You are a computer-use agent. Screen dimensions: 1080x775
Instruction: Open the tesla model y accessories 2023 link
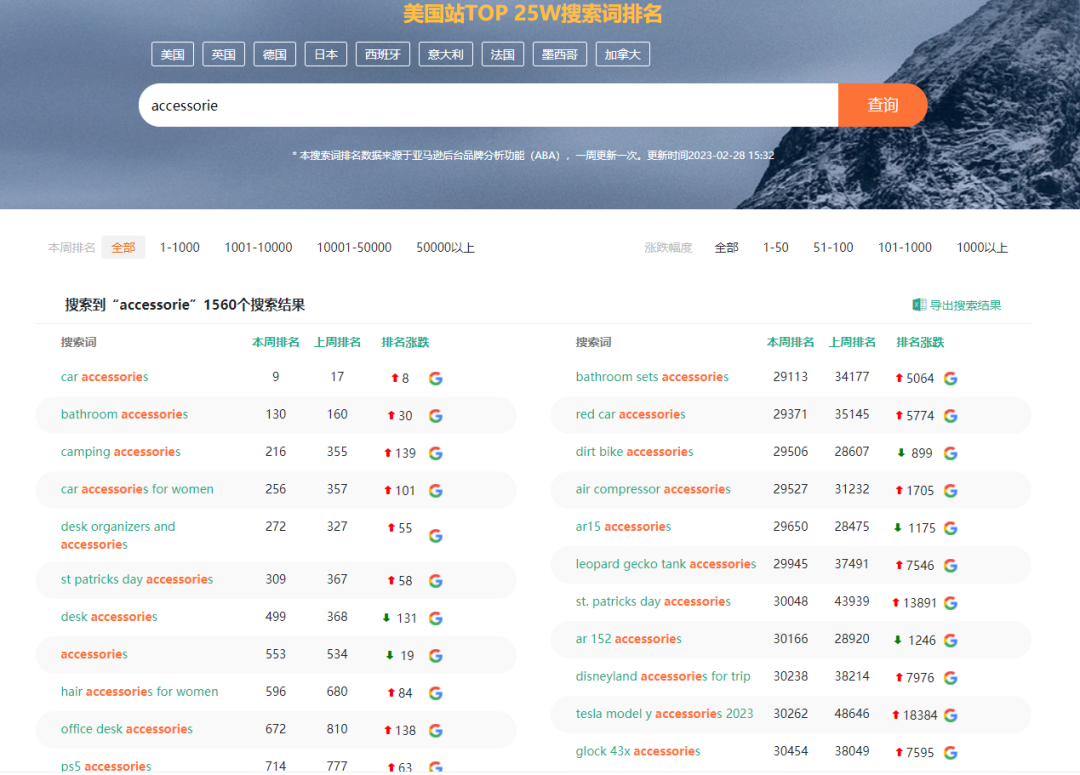[665, 714]
